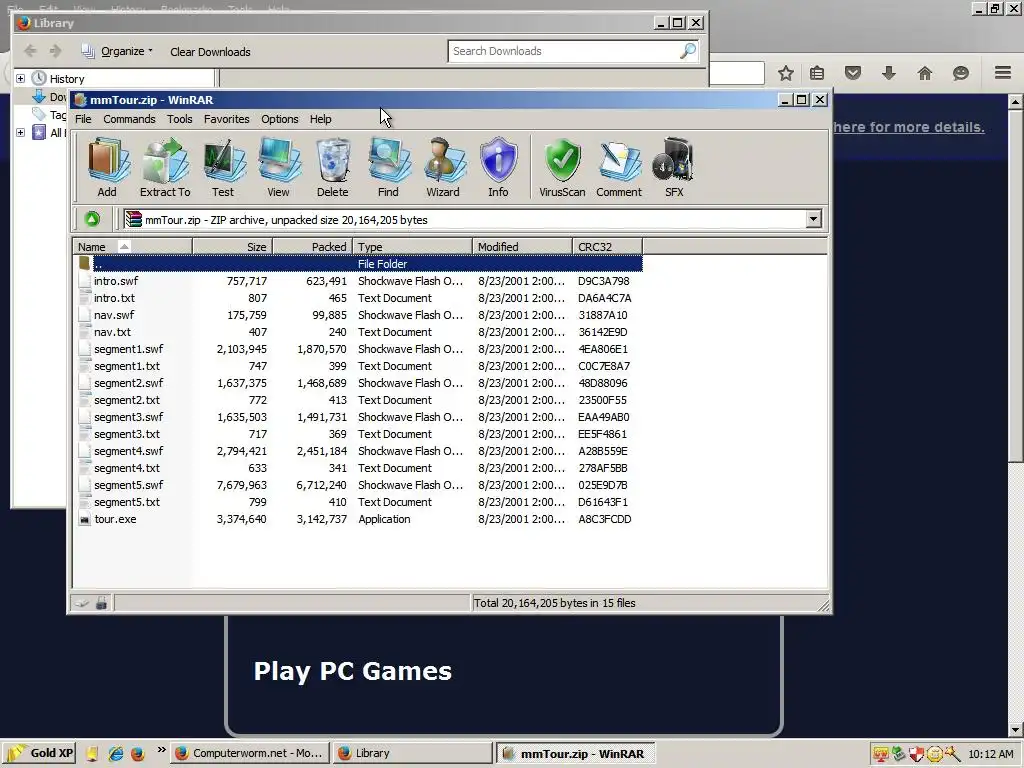Open the Firefox bookmarks list icon

point(817,73)
